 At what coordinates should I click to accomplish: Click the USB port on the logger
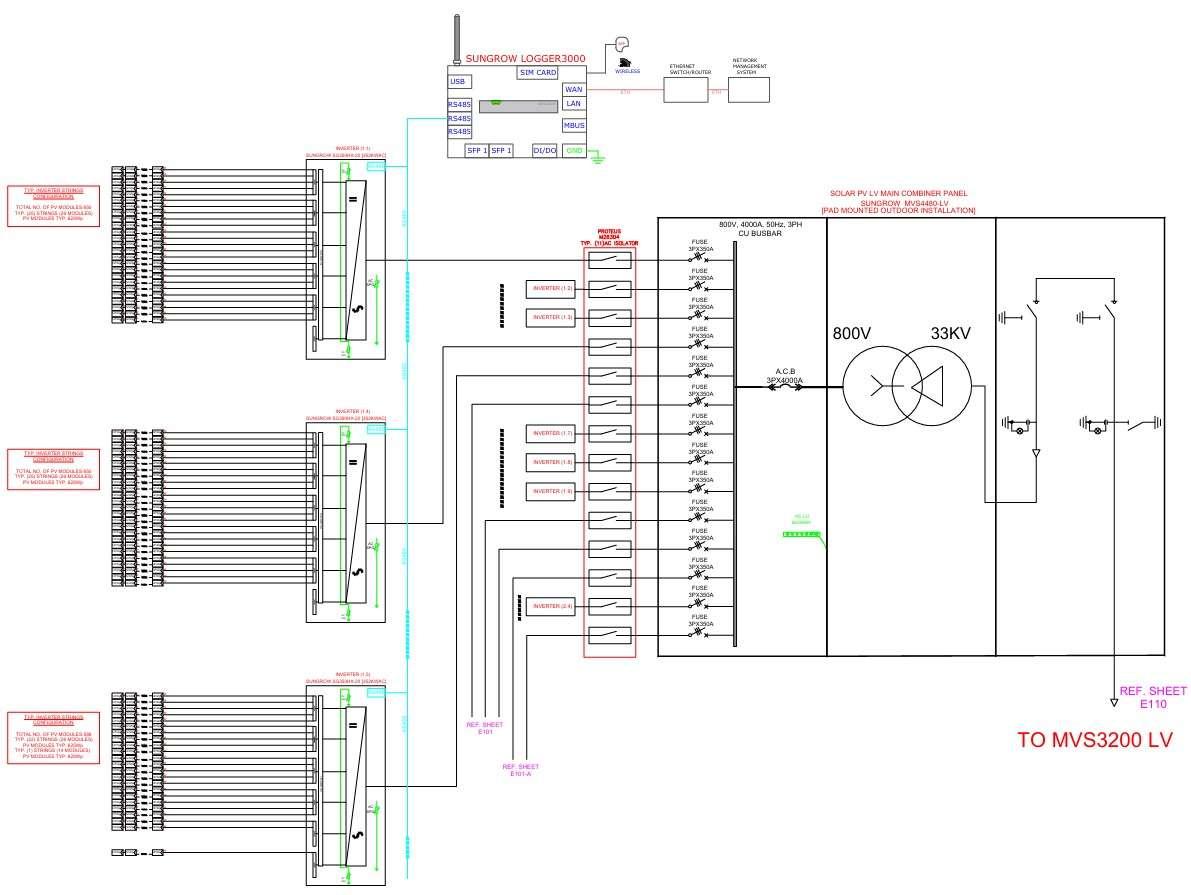pyautogui.click(x=458, y=82)
